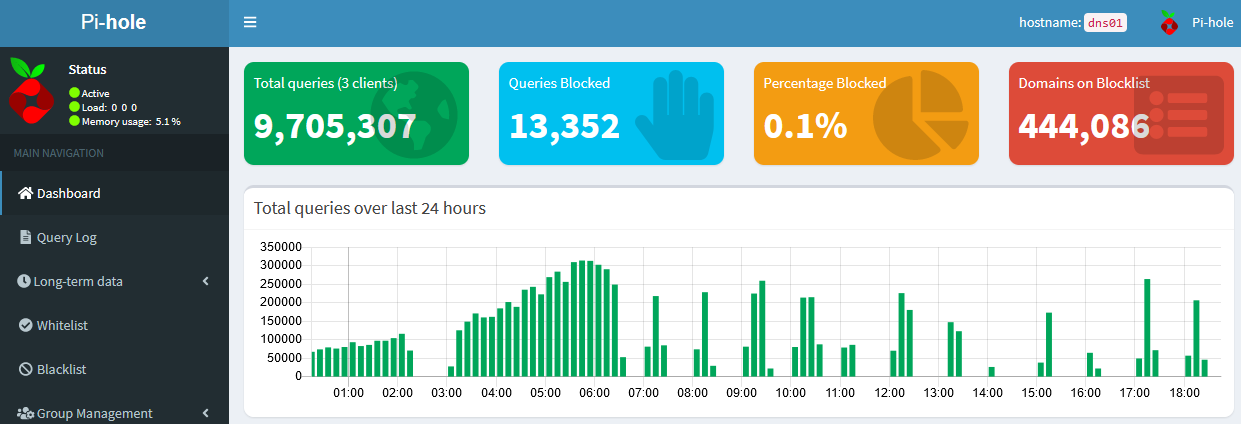Click the Pi-hole user label at top right
The width and height of the screenshot is (1241, 424).
(x=1213, y=22)
